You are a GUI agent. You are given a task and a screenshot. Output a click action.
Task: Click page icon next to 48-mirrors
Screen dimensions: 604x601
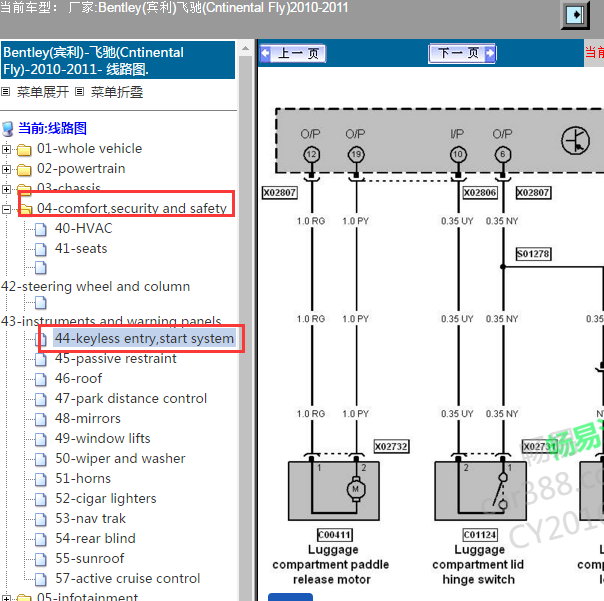41,420
